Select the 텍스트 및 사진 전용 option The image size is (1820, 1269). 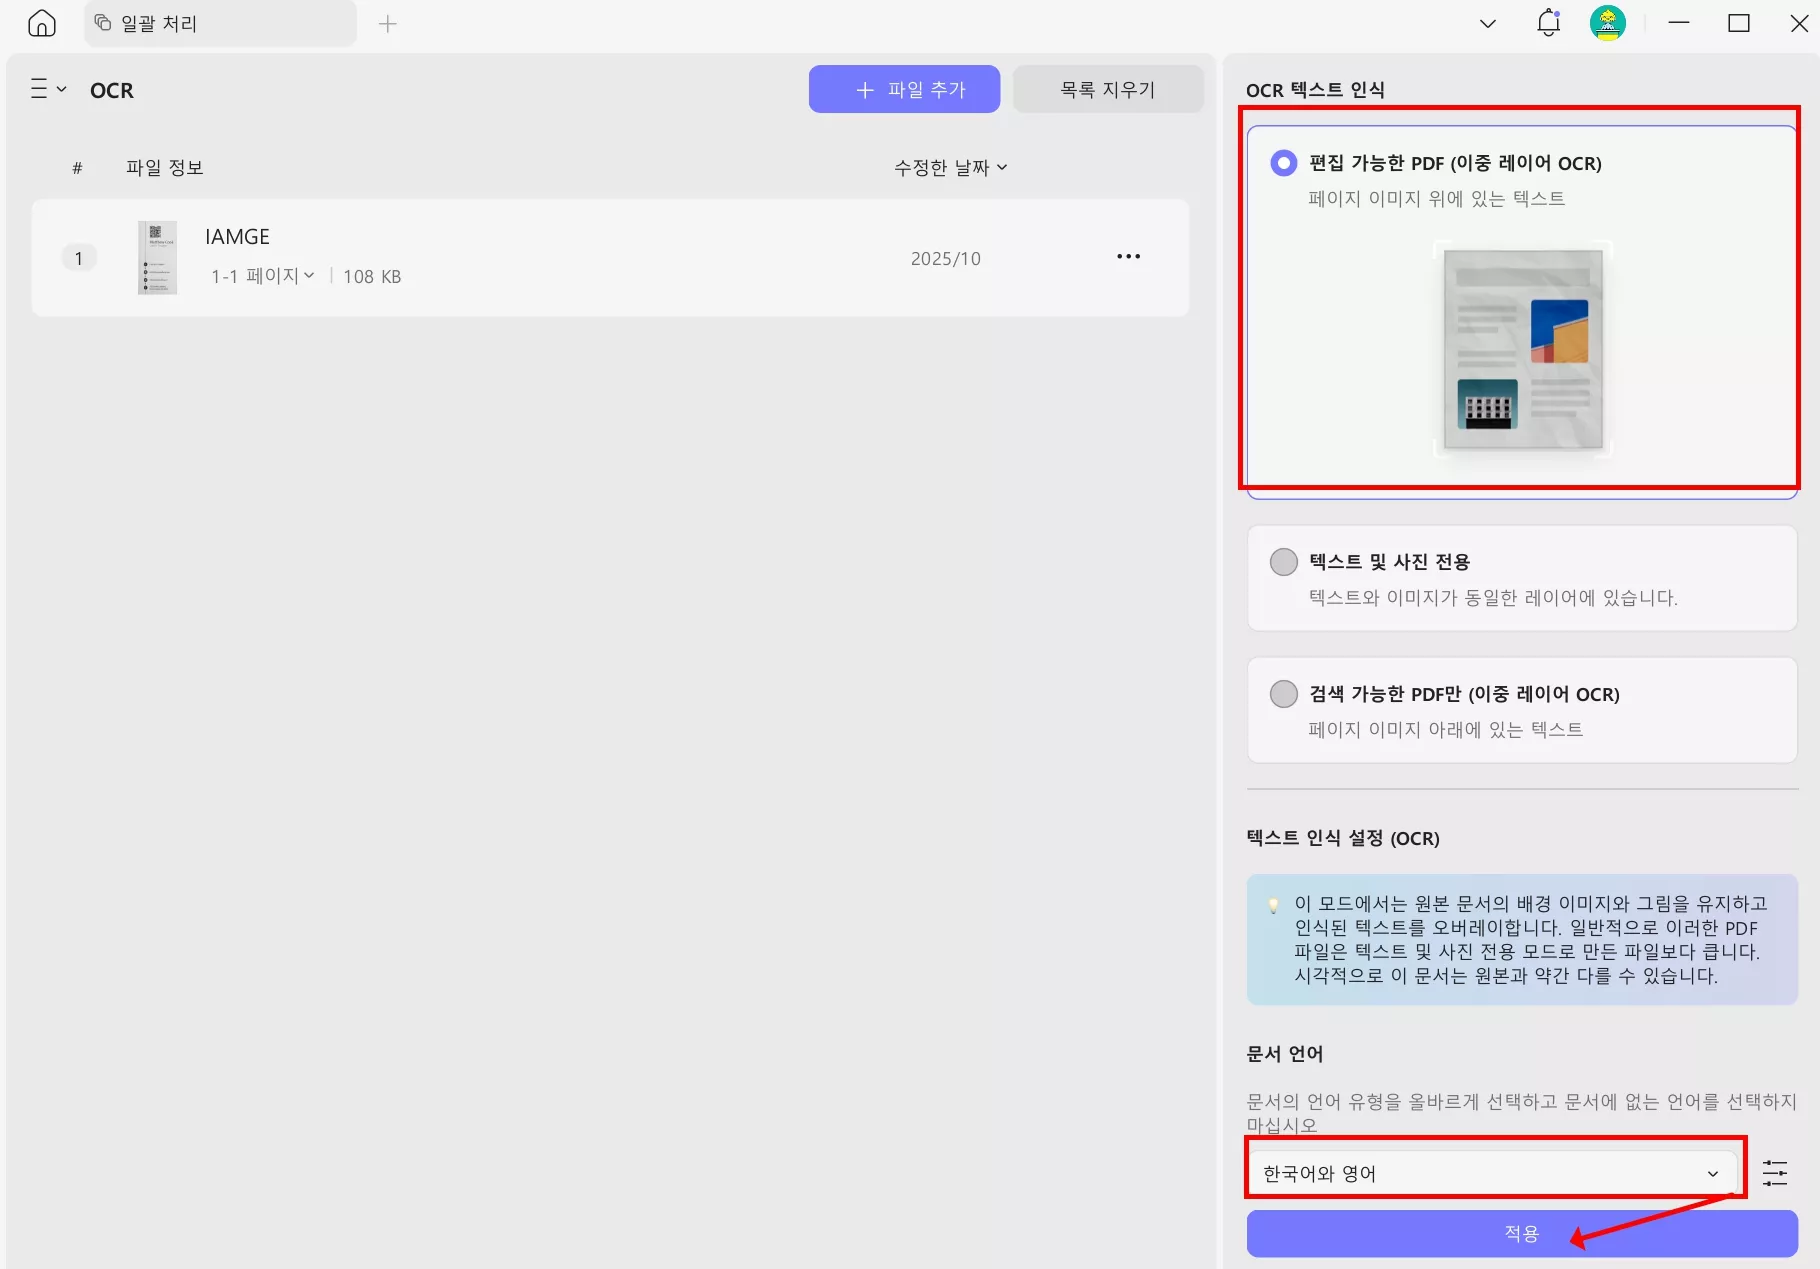click(x=1283, y=562)
